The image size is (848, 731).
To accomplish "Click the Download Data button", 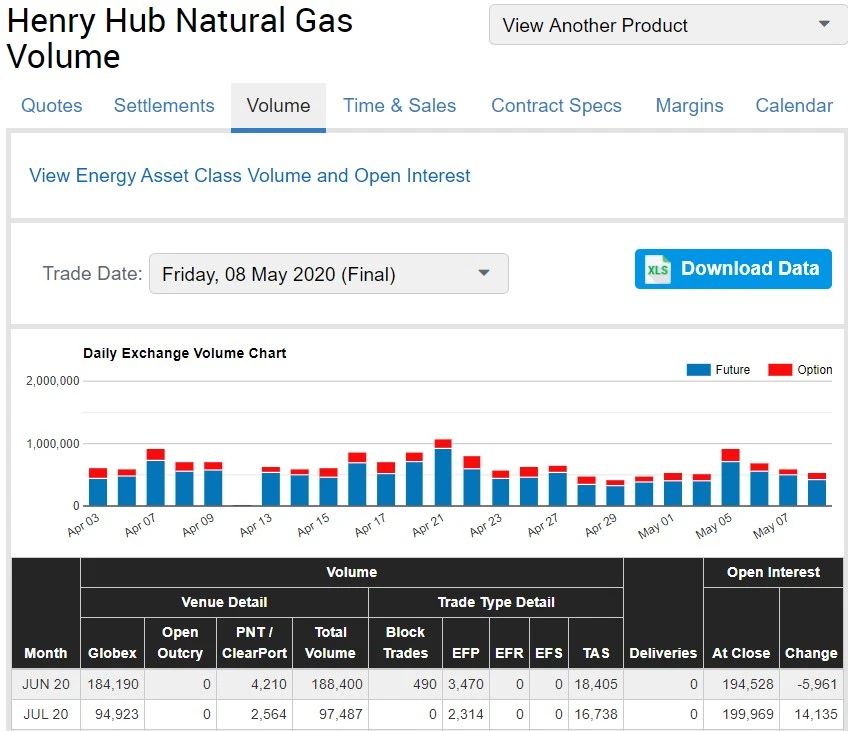I will [733, 269].
